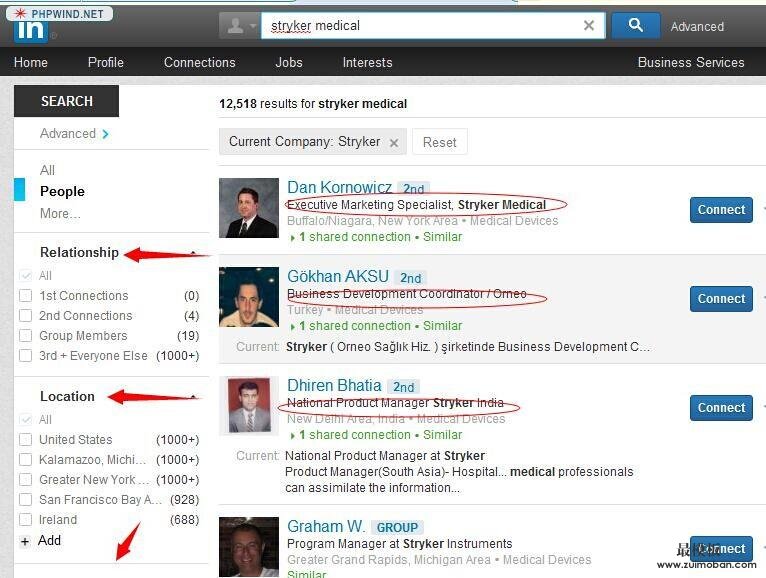Open Graham W. profile photo

pyautogui.click(x=249, y=547)
